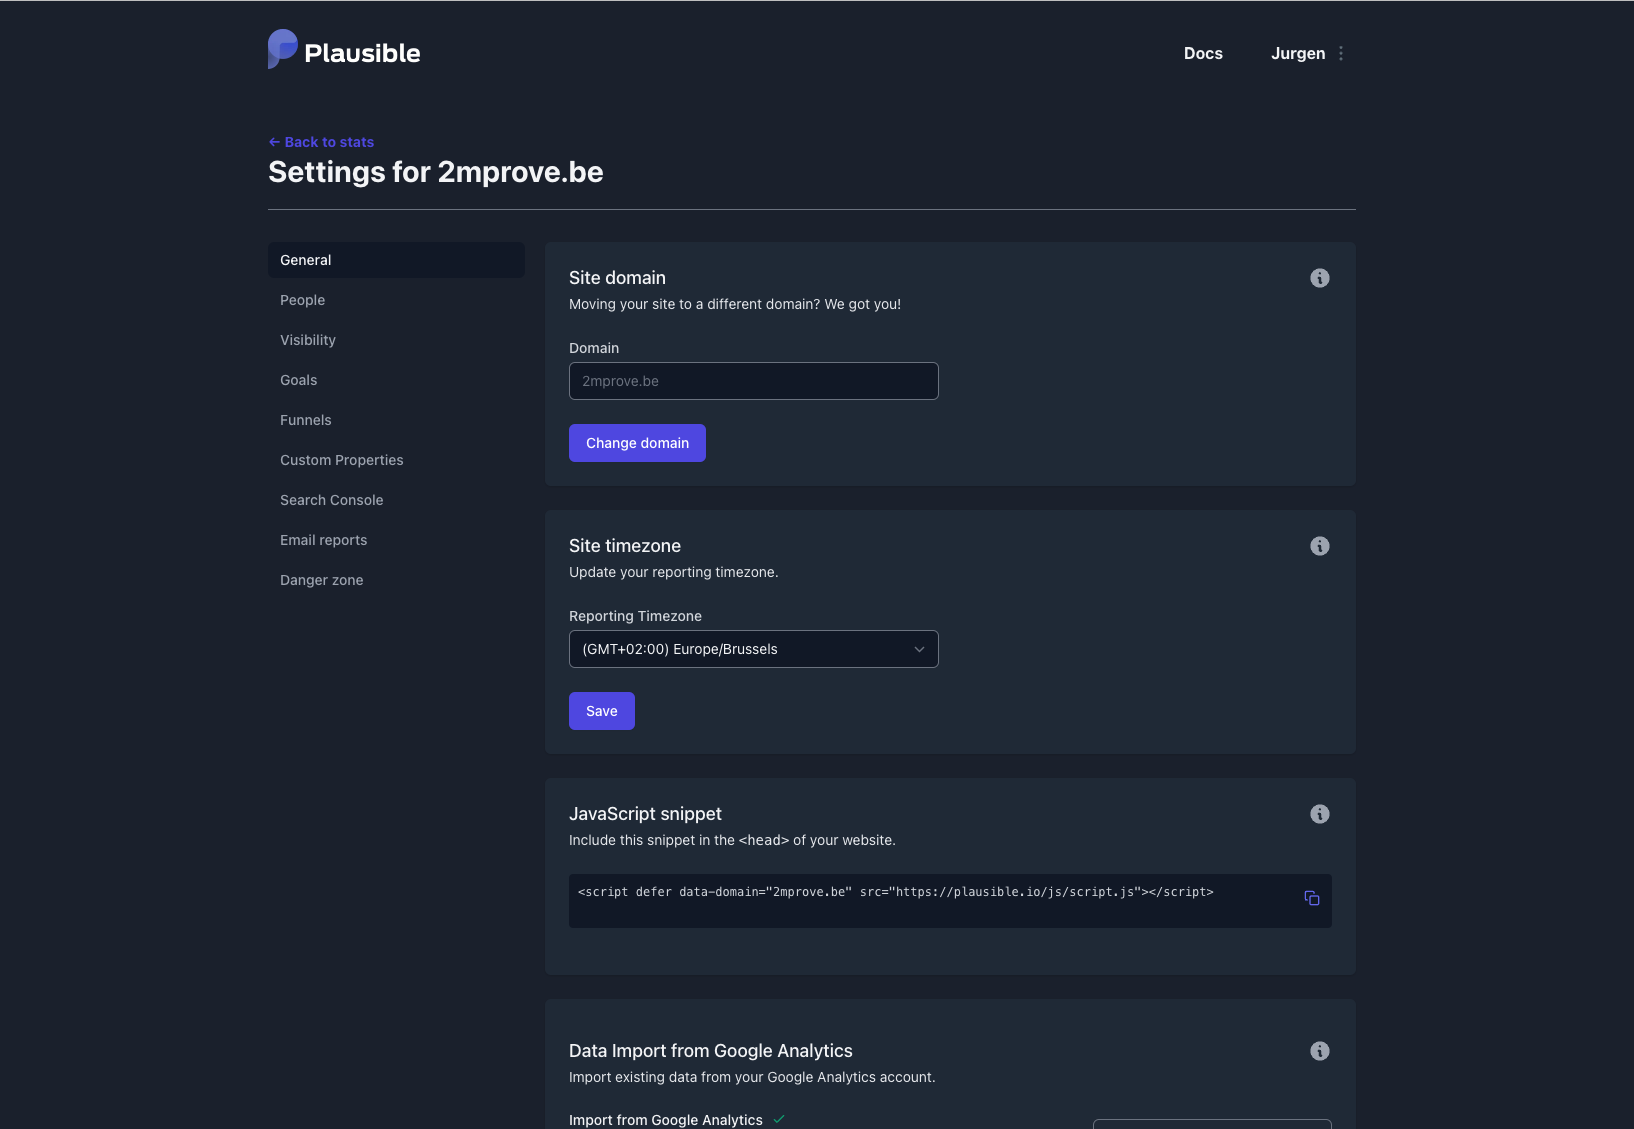Switch to the People settings section
Image resolution: width=1634 pixels, height=1129 pixels.
(x=303, y=300)
